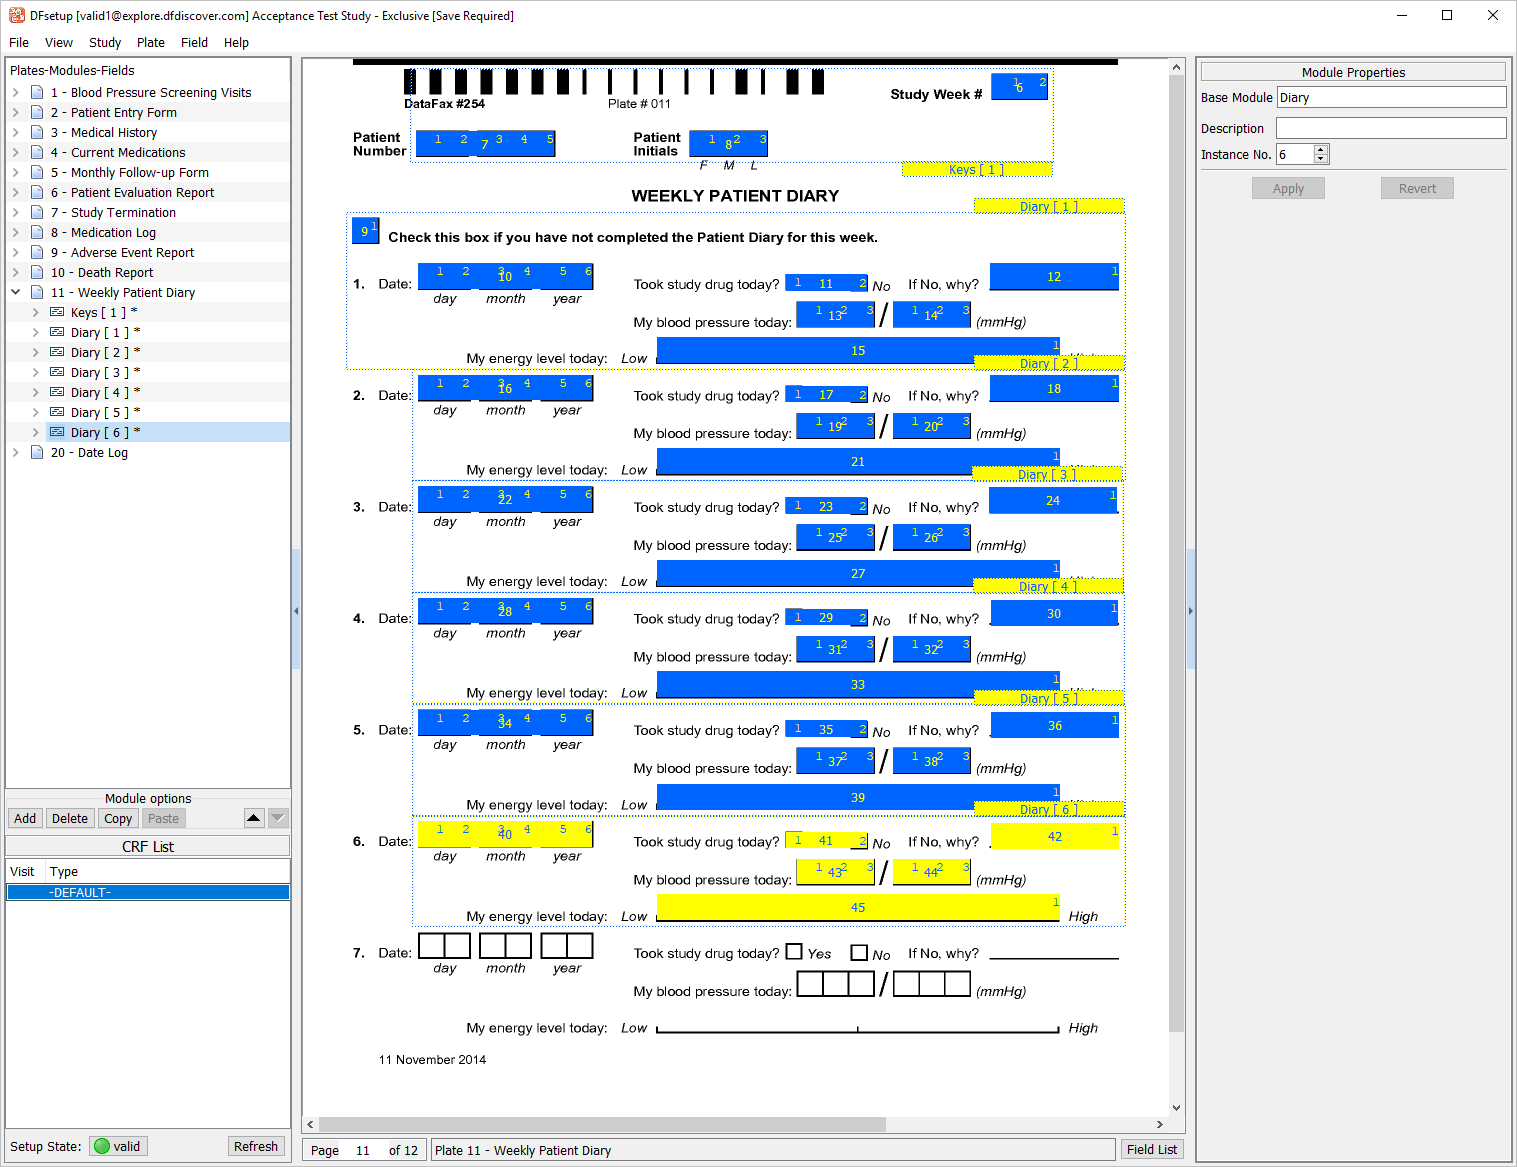Click the DFsetup application icon in title bar
Image resolution: width=1517 pixels, height=1167 pixels.
pos(16,15)
